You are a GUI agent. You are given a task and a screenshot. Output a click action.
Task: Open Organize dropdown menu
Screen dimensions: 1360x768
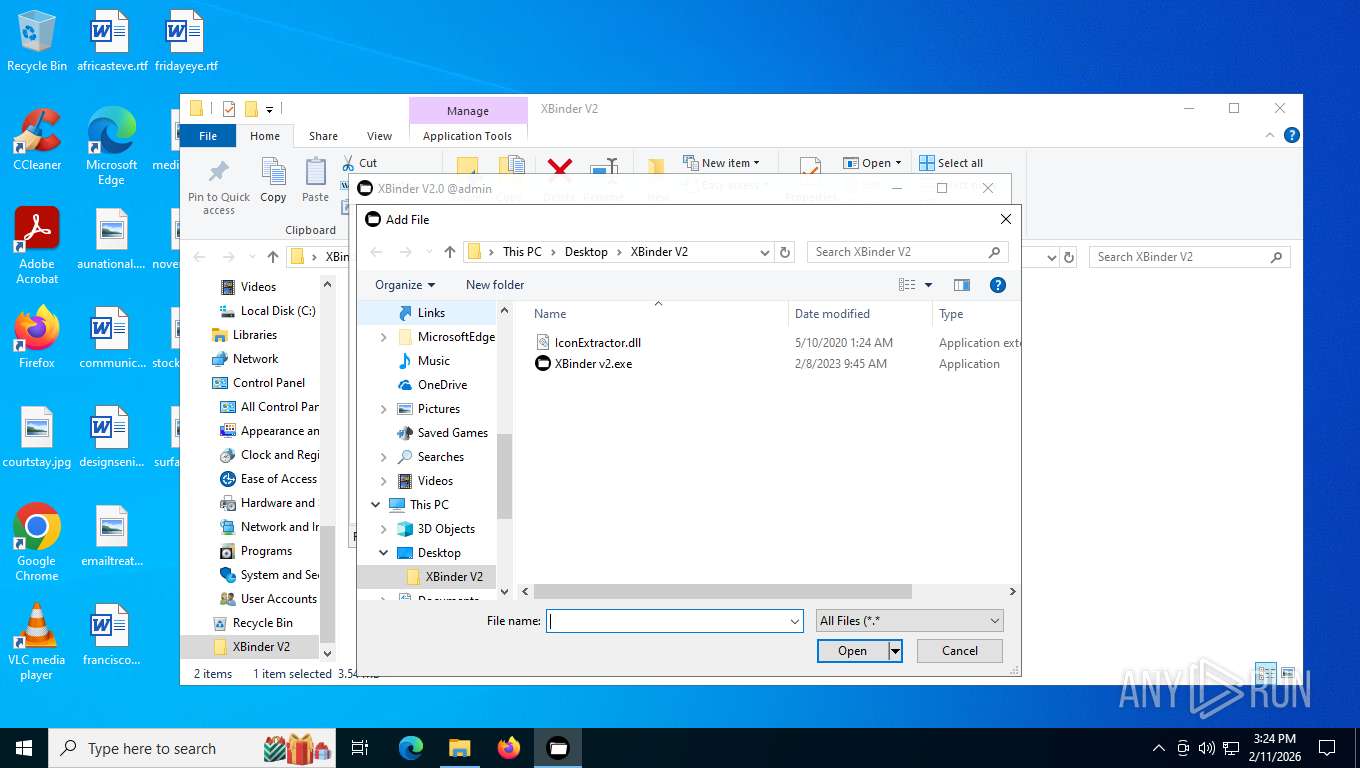[x=405, y=285]
